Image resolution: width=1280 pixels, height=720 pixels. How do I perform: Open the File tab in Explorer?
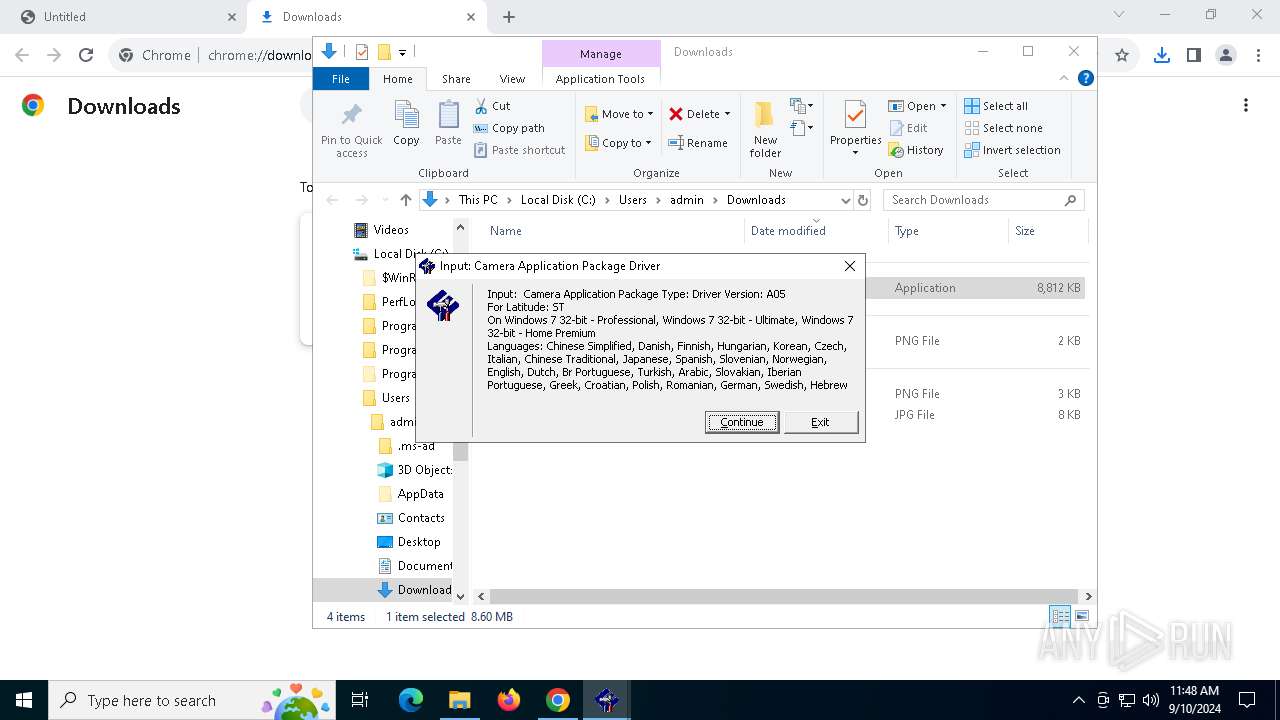pyautogui.click(x=341, y=79)
